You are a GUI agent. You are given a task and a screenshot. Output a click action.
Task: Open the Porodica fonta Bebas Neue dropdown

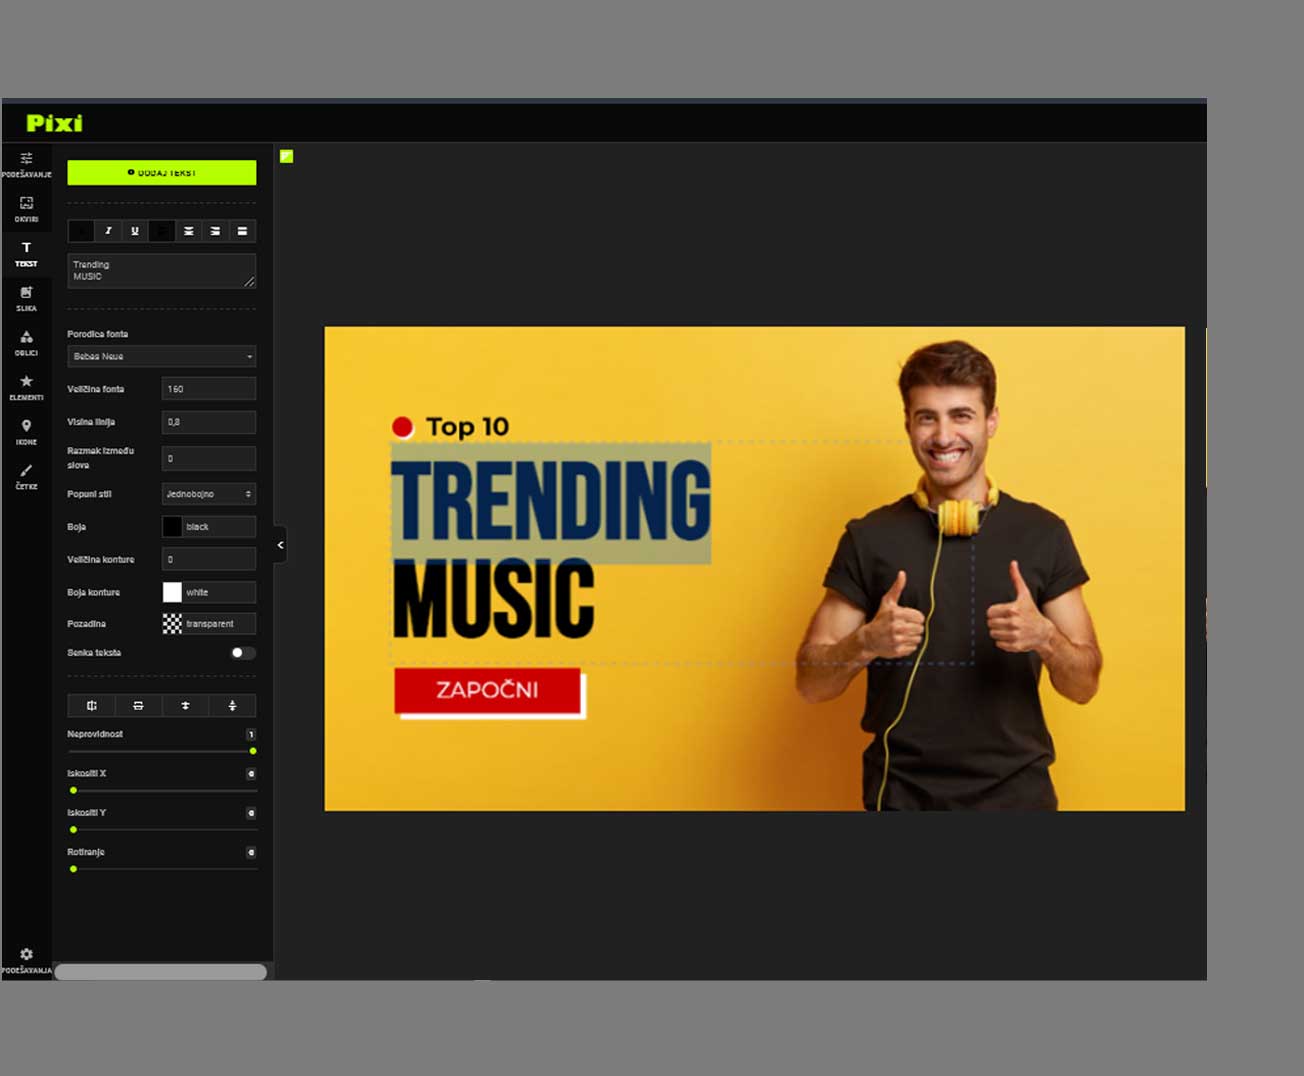tap(161, 357)
